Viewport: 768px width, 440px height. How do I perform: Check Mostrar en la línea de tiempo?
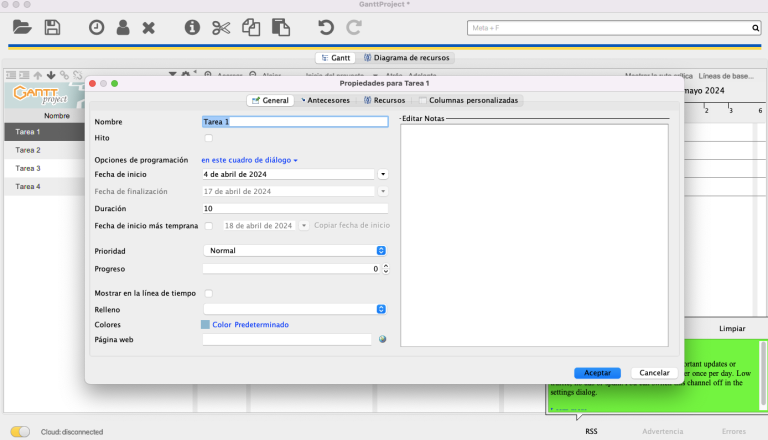[208, 293]
